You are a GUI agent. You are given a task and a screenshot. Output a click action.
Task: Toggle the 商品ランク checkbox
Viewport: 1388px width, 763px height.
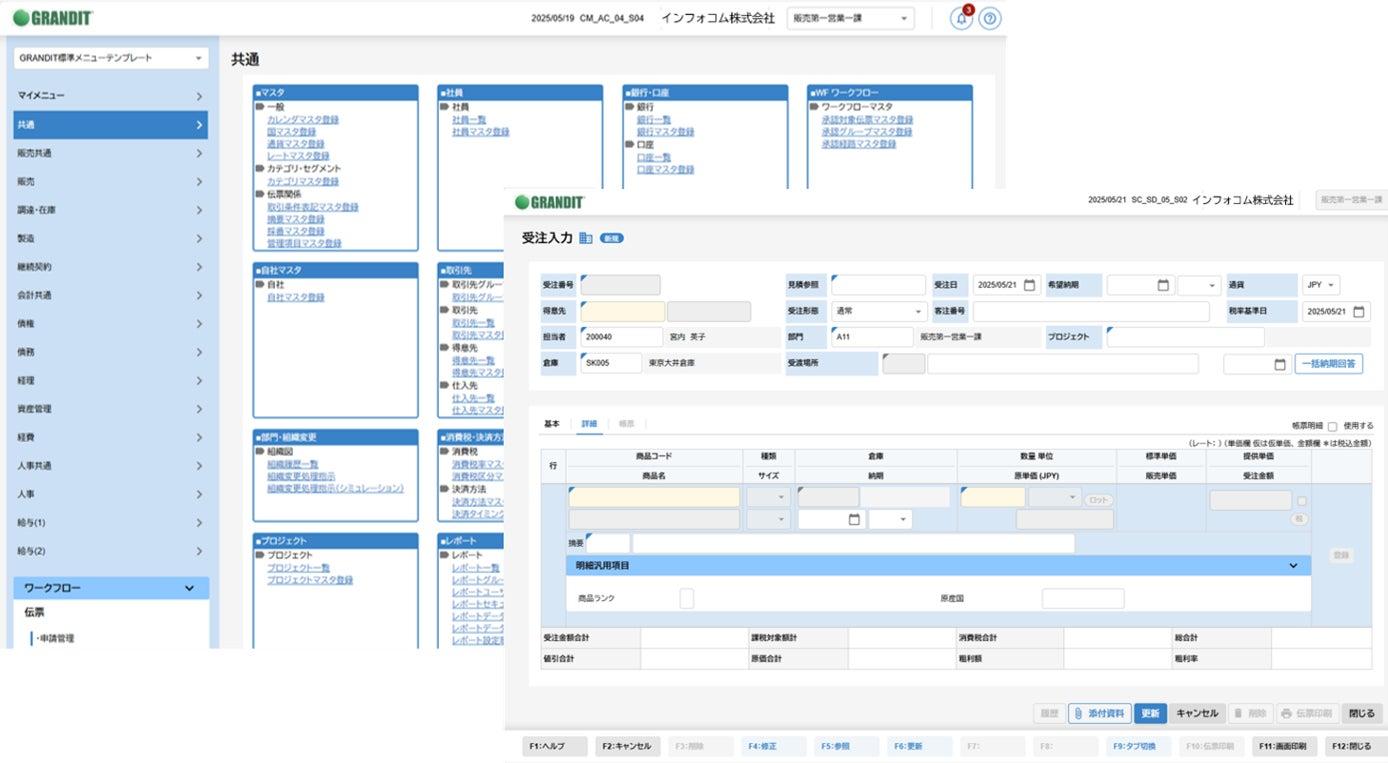click(x=686, y=598)
